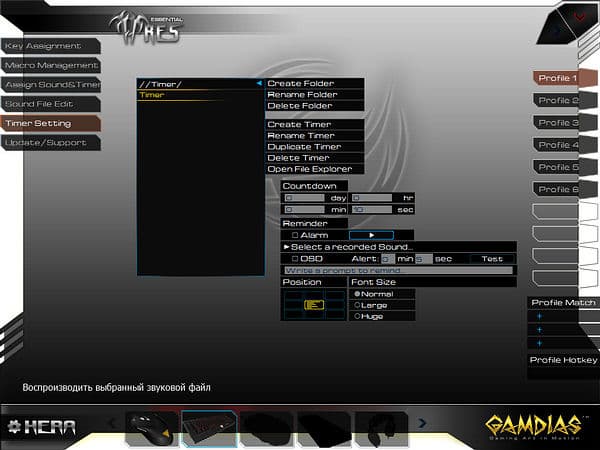
Task: Focus the countdown sec field
Action: coord(372,209)
